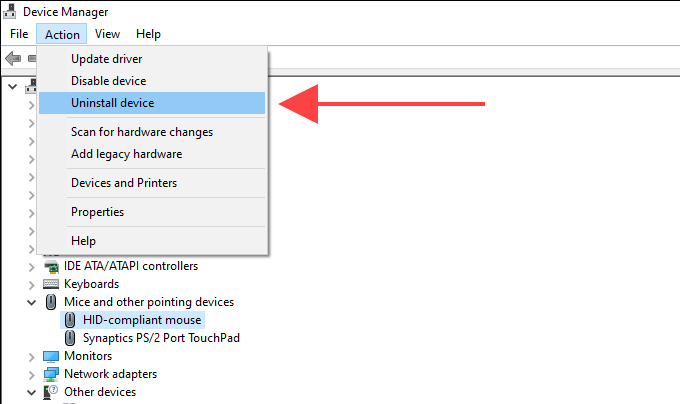Open Properties from the Action menu

tap(97, 212)
